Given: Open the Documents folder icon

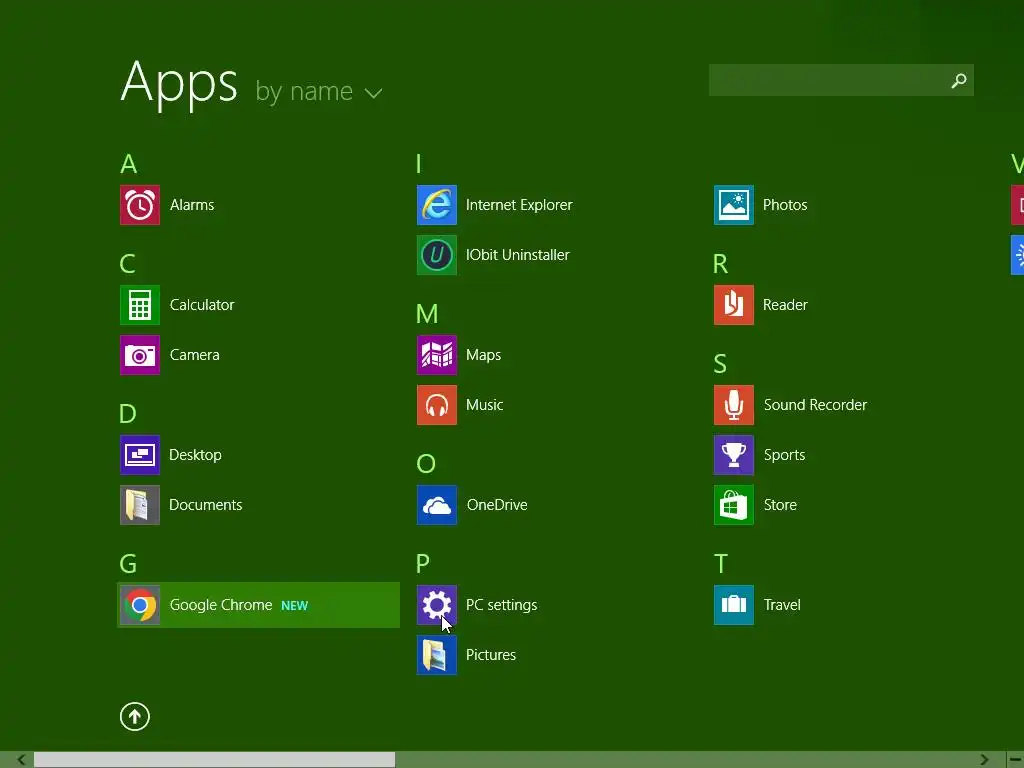Looking at the screenshot, I should coord(140,505).
